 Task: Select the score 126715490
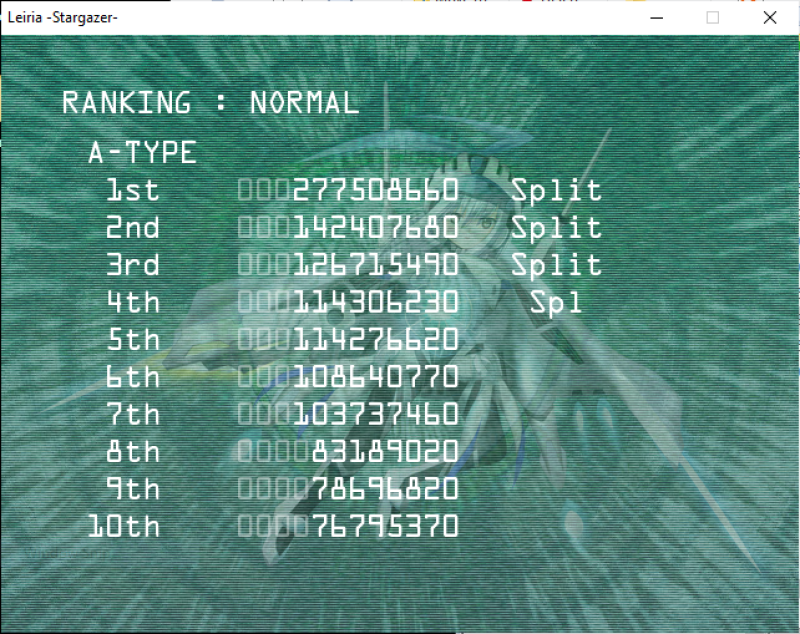[376, 265]
